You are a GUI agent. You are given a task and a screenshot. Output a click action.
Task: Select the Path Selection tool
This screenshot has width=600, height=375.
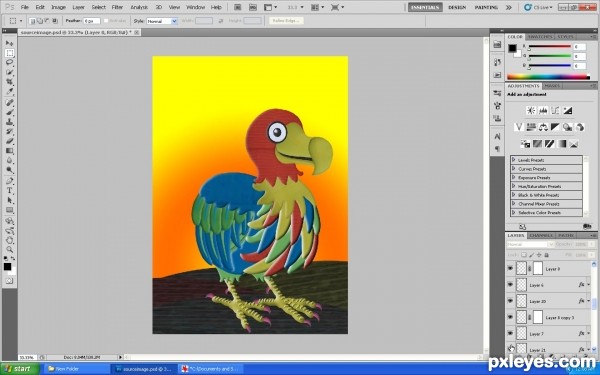point(10,200)
